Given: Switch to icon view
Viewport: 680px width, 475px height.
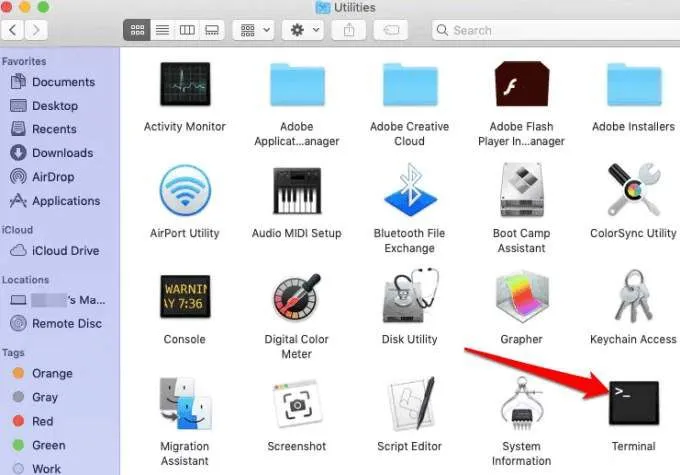Looking at the screenshot, I should (x=137, y=30).
